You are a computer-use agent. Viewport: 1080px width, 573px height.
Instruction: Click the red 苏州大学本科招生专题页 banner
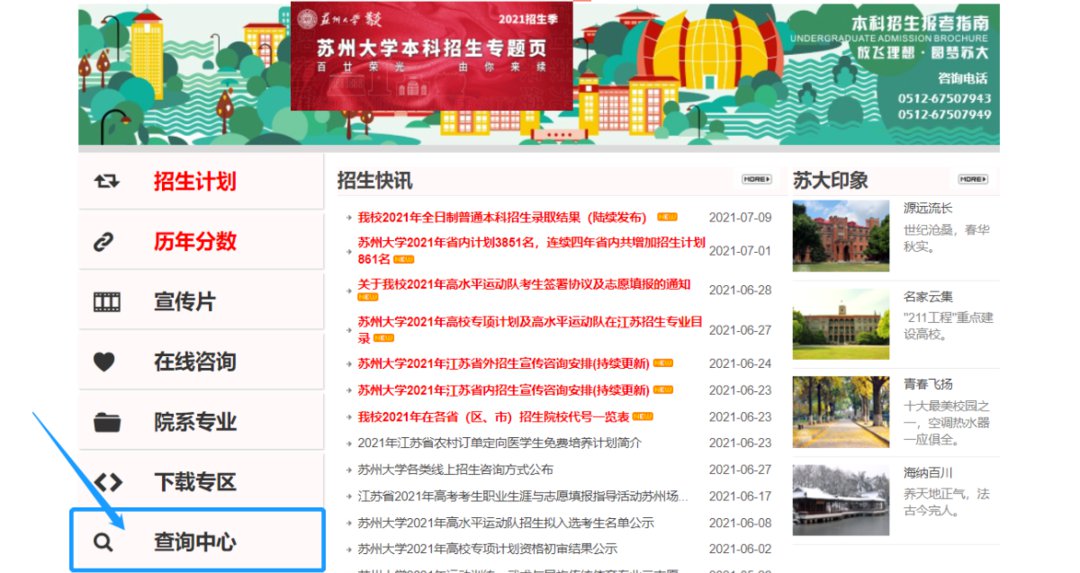[431, 56]
